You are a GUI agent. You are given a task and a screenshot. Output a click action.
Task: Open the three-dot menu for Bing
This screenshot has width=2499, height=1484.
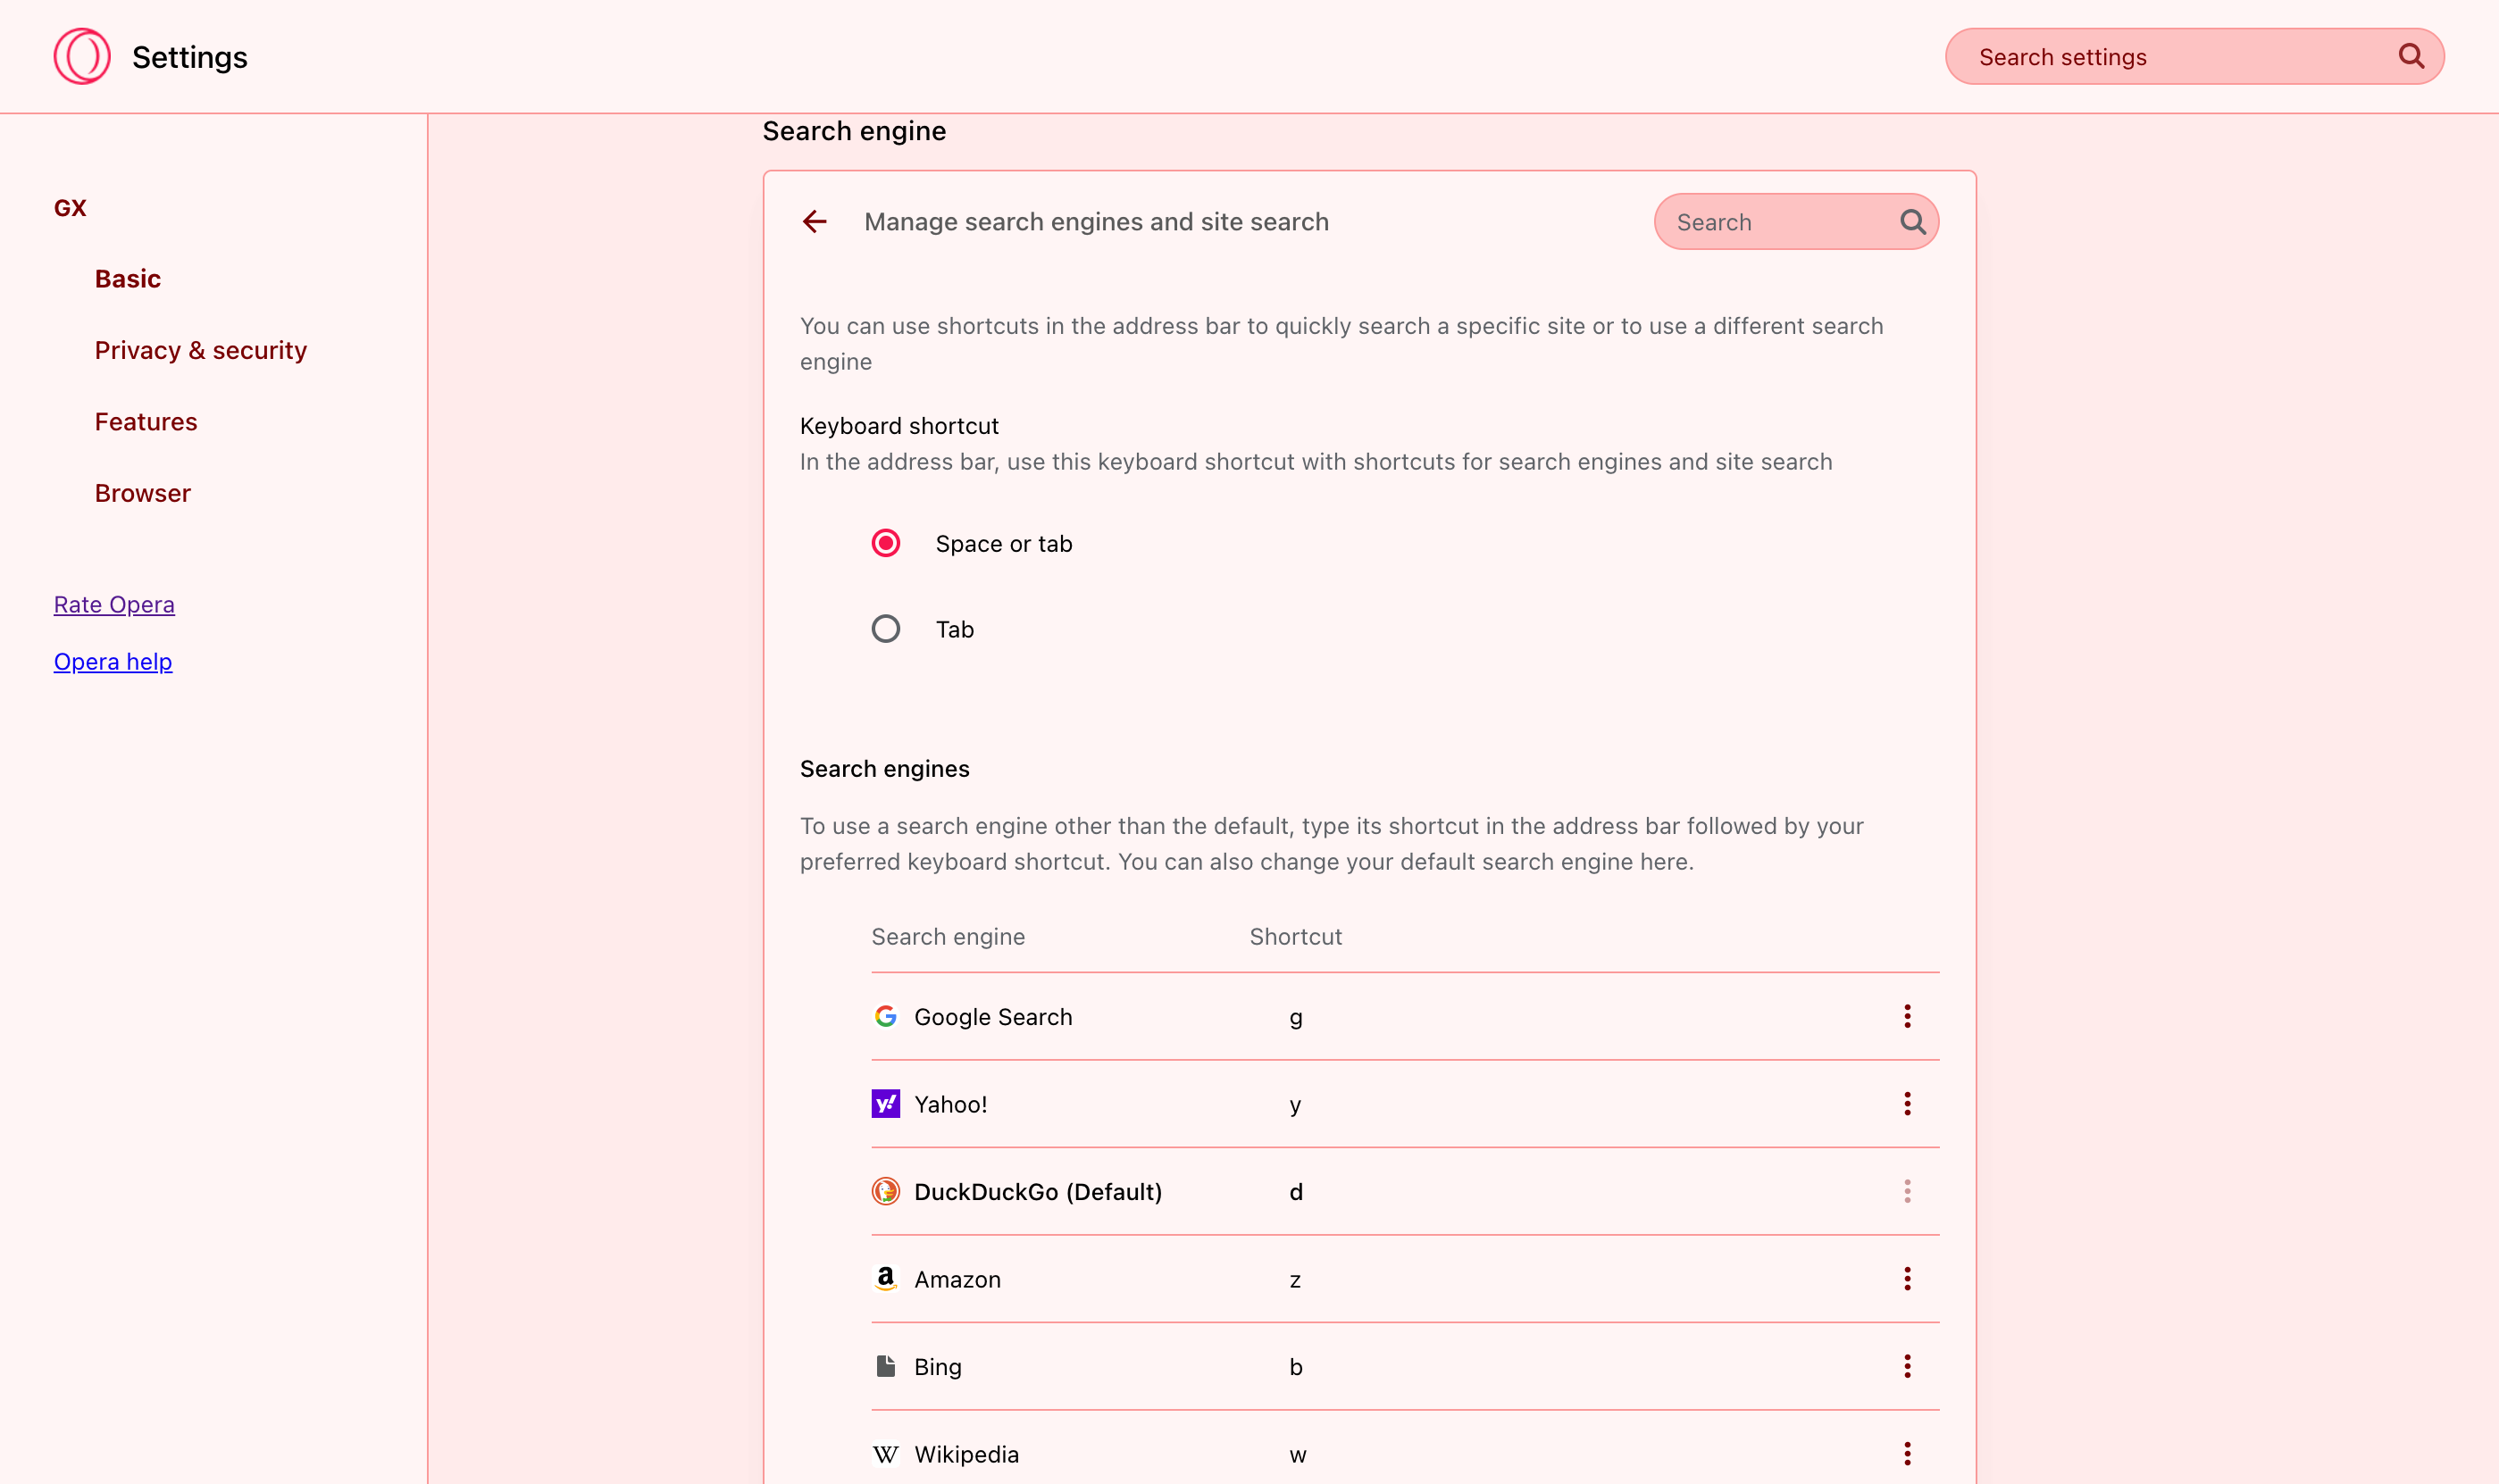pos(1907,1366)
